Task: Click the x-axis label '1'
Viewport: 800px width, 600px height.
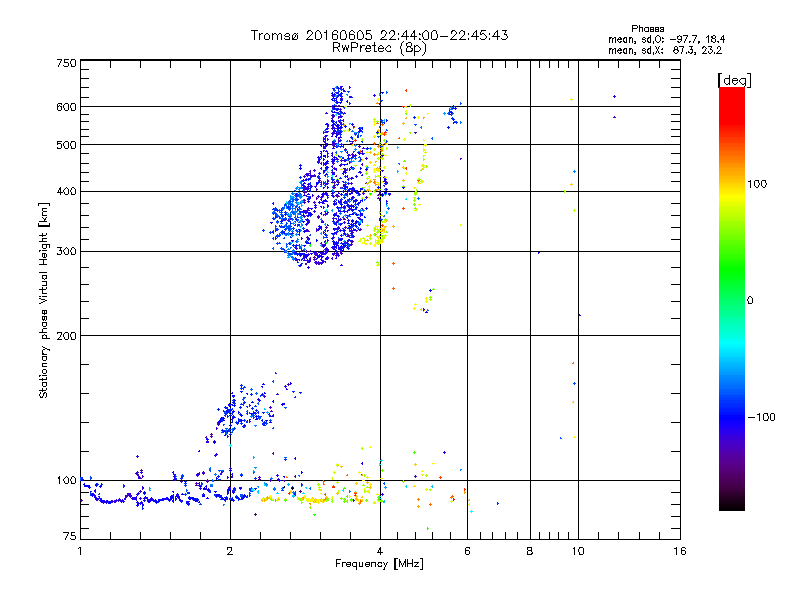Action: coord(80,551)
